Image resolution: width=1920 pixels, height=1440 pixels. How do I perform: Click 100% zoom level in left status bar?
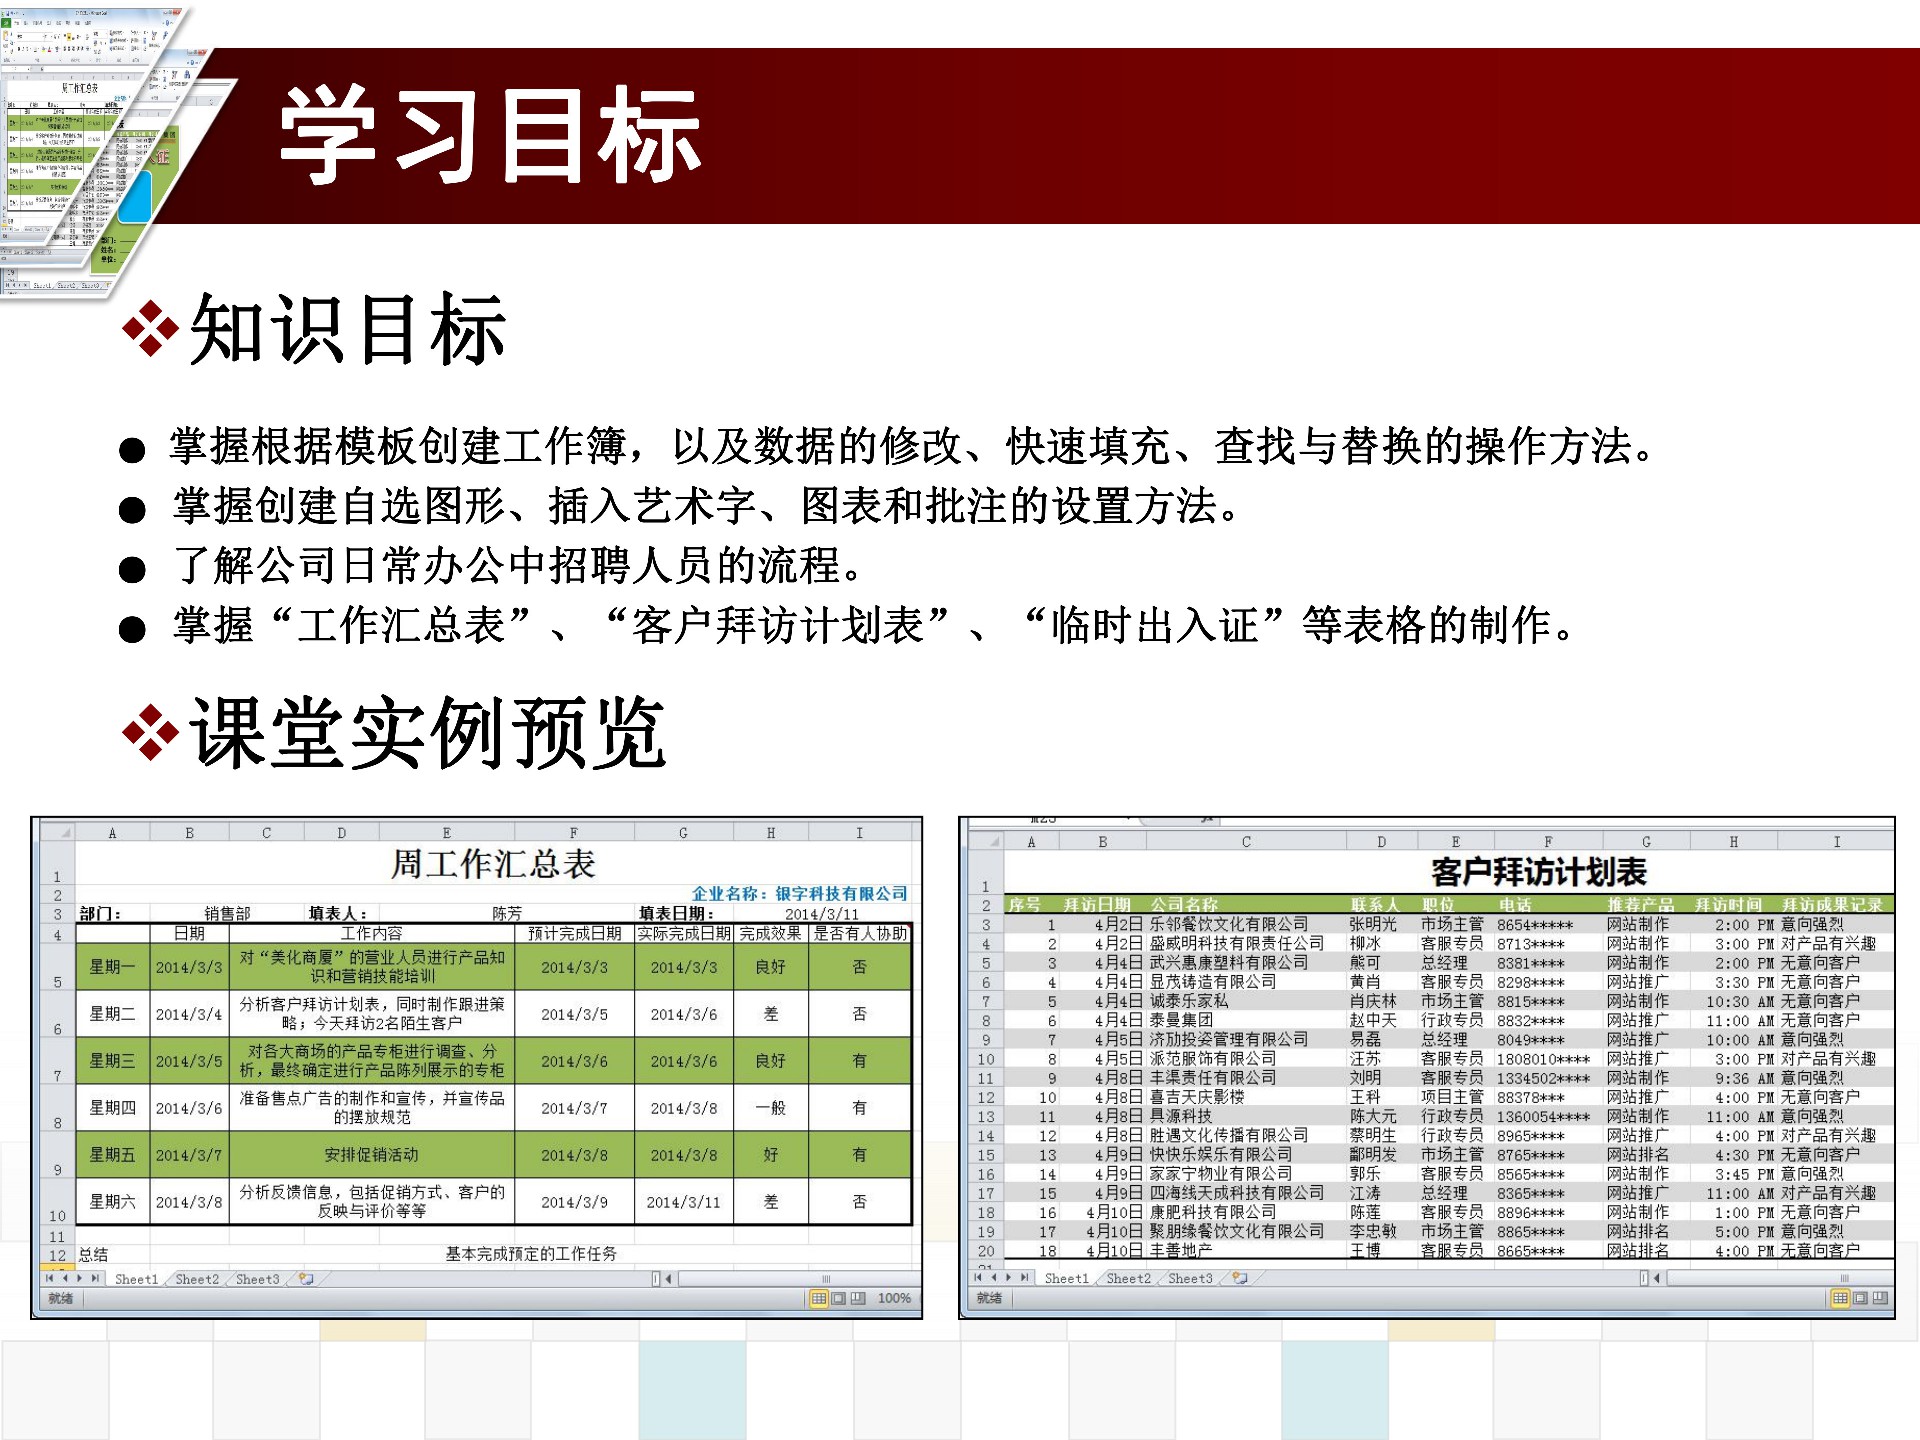pyautogui.click(x=894, y=1298)
